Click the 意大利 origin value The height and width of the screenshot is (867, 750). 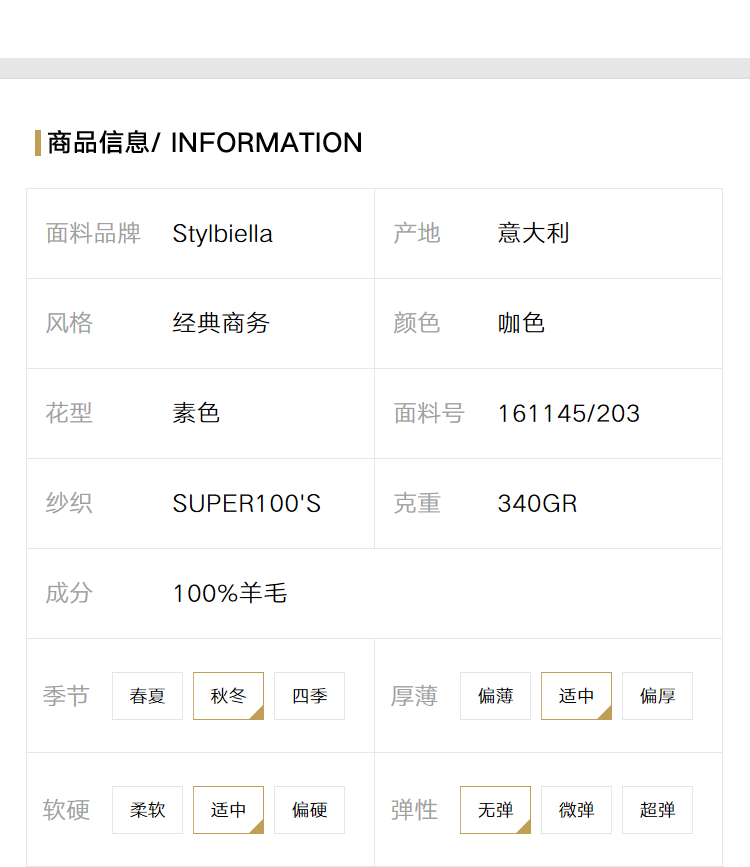[533, 233]
